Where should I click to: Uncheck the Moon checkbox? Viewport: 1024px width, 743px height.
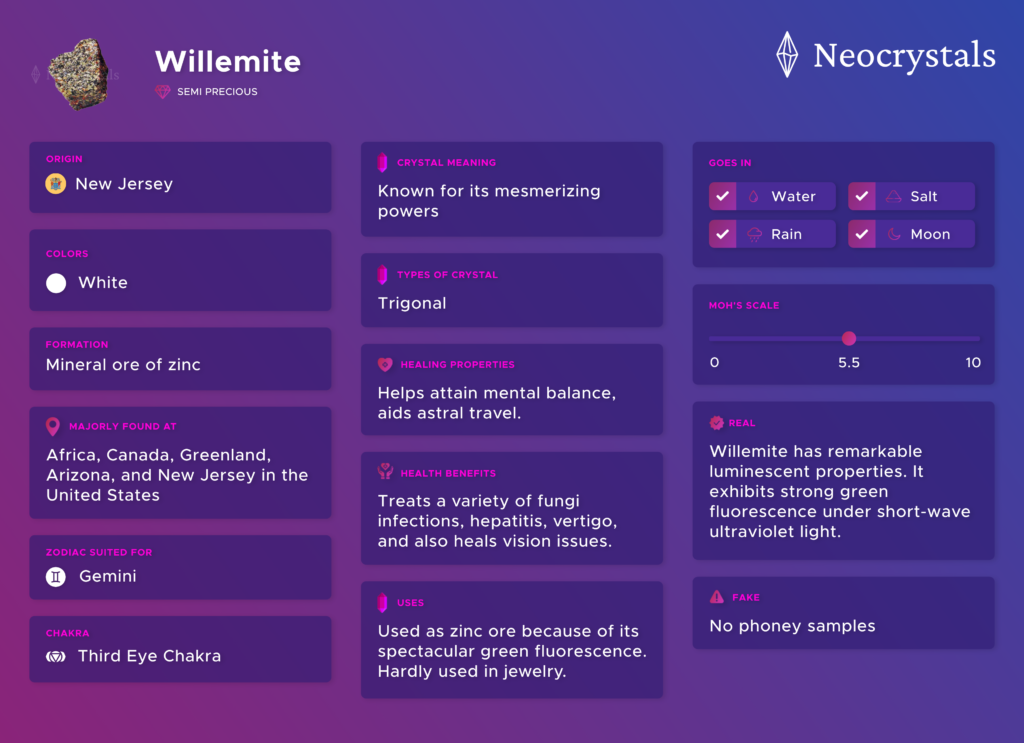[x=861, y=234]
